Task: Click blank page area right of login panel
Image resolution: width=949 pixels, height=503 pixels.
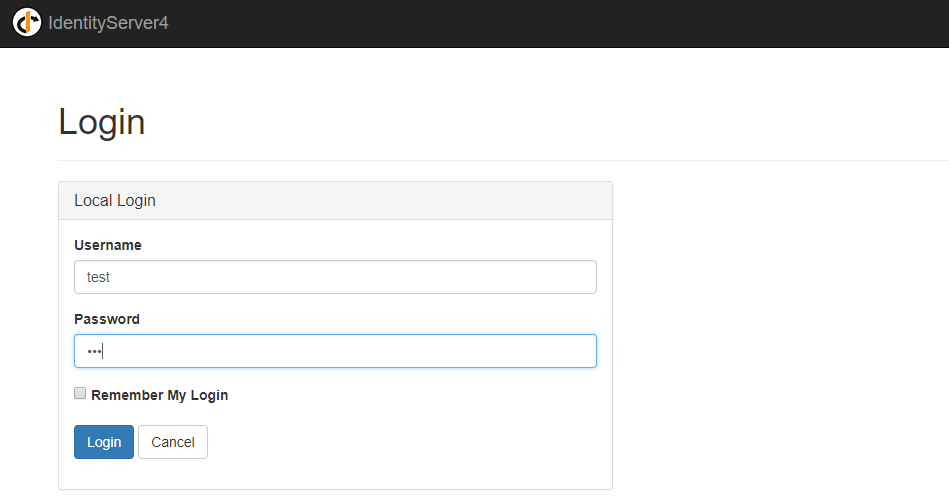Action: (x=780, y=330)
